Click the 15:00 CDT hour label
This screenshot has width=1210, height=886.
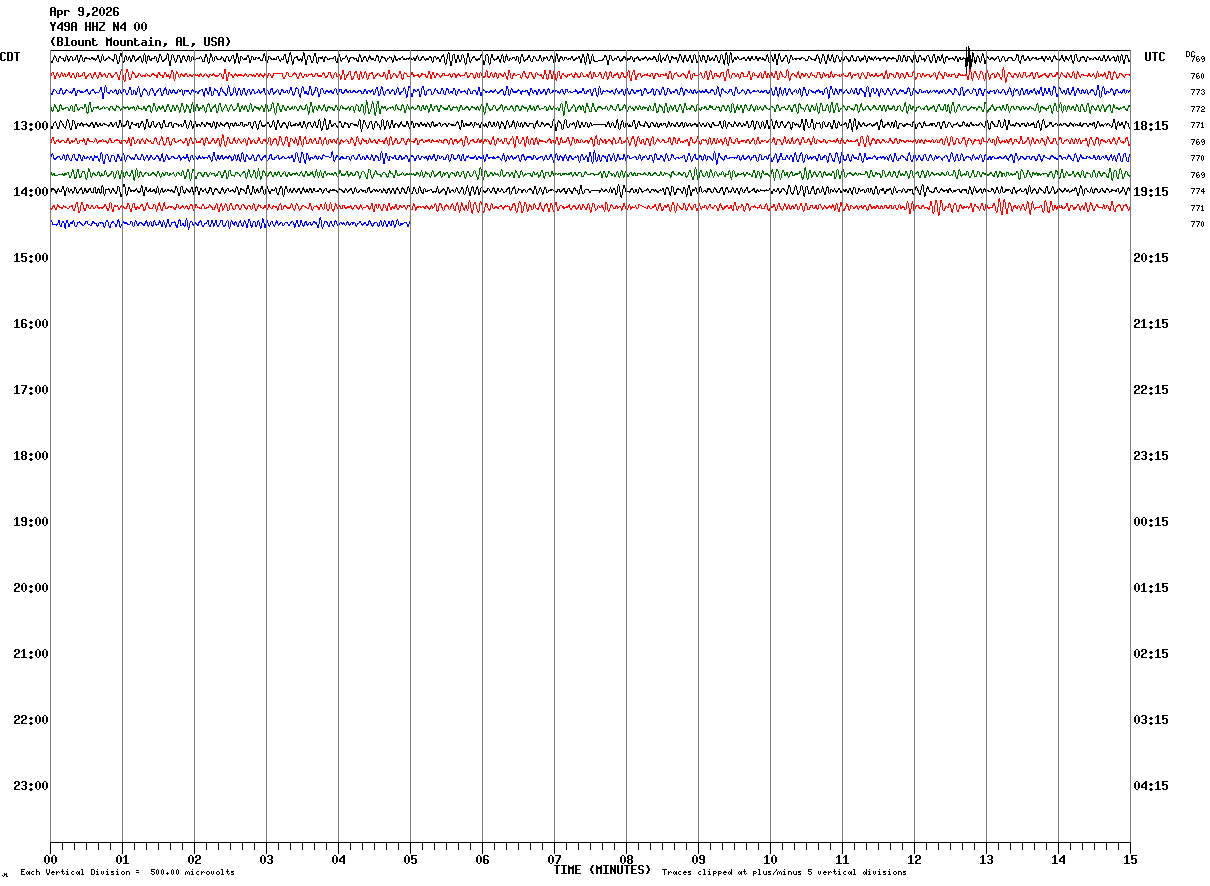coord(31,258)
